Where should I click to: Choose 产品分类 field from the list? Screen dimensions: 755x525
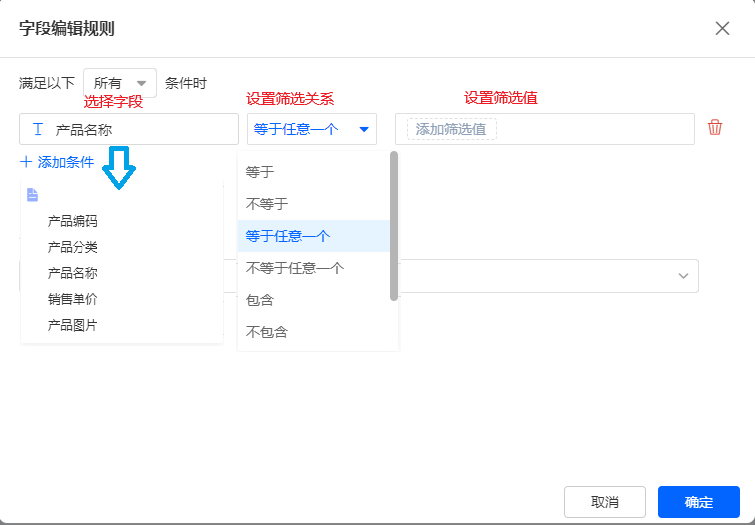click(73, 247)
